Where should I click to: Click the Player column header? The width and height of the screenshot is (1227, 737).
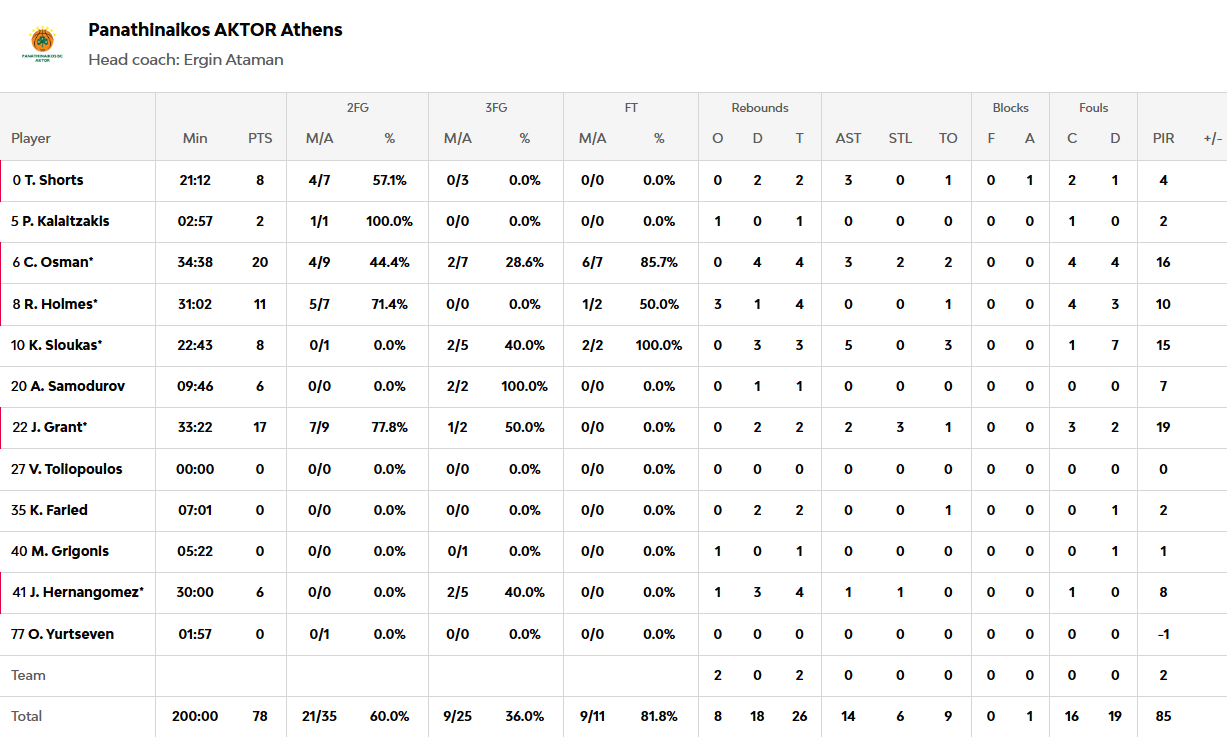tap(31, 139)
